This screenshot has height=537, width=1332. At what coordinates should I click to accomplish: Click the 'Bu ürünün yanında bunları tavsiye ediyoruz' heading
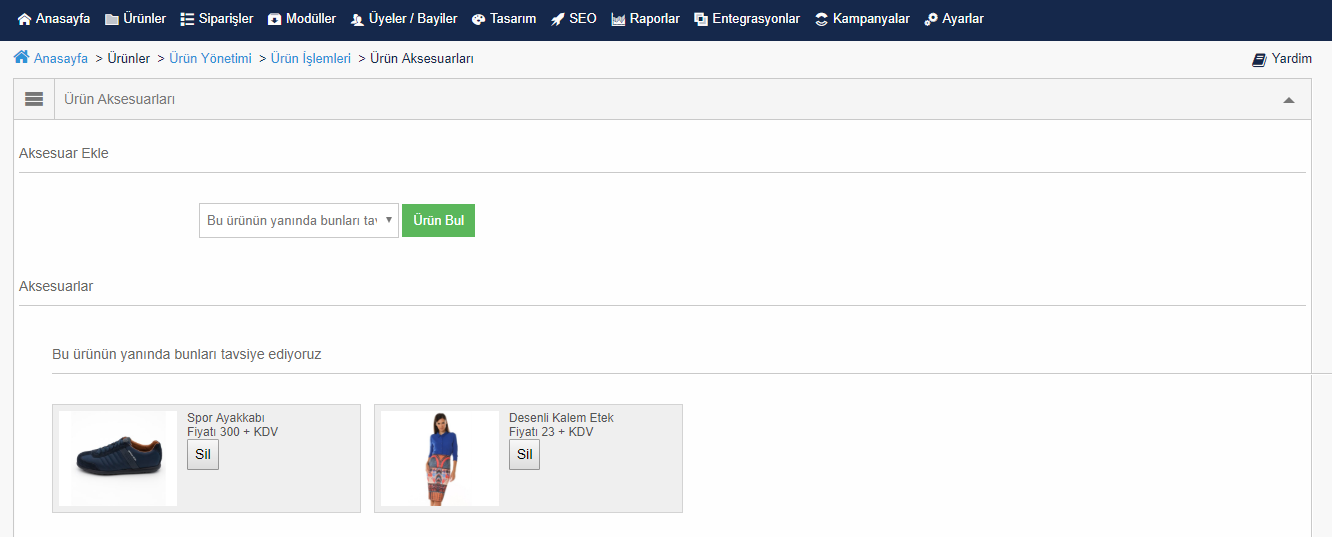[187, 354]
